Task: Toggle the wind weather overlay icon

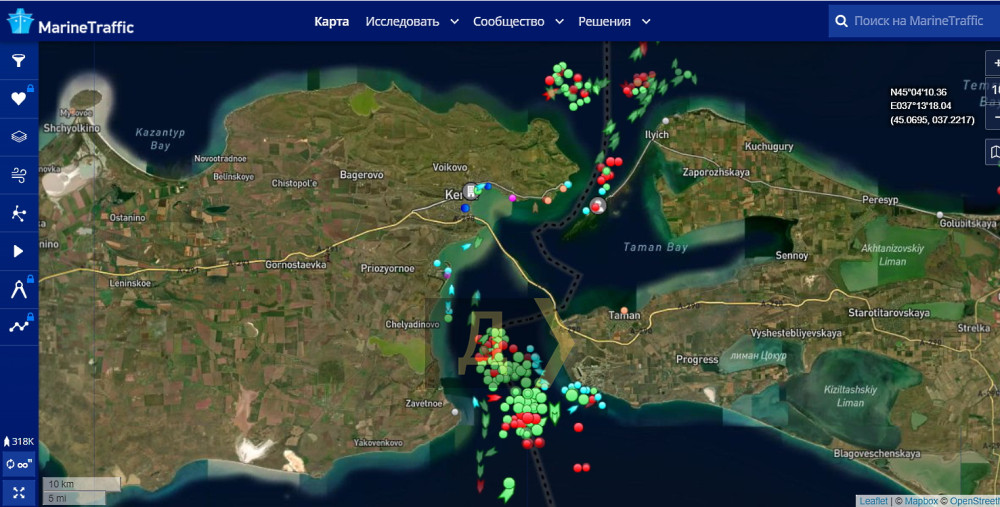Action: pyautogui.click(x=18, y=175)
